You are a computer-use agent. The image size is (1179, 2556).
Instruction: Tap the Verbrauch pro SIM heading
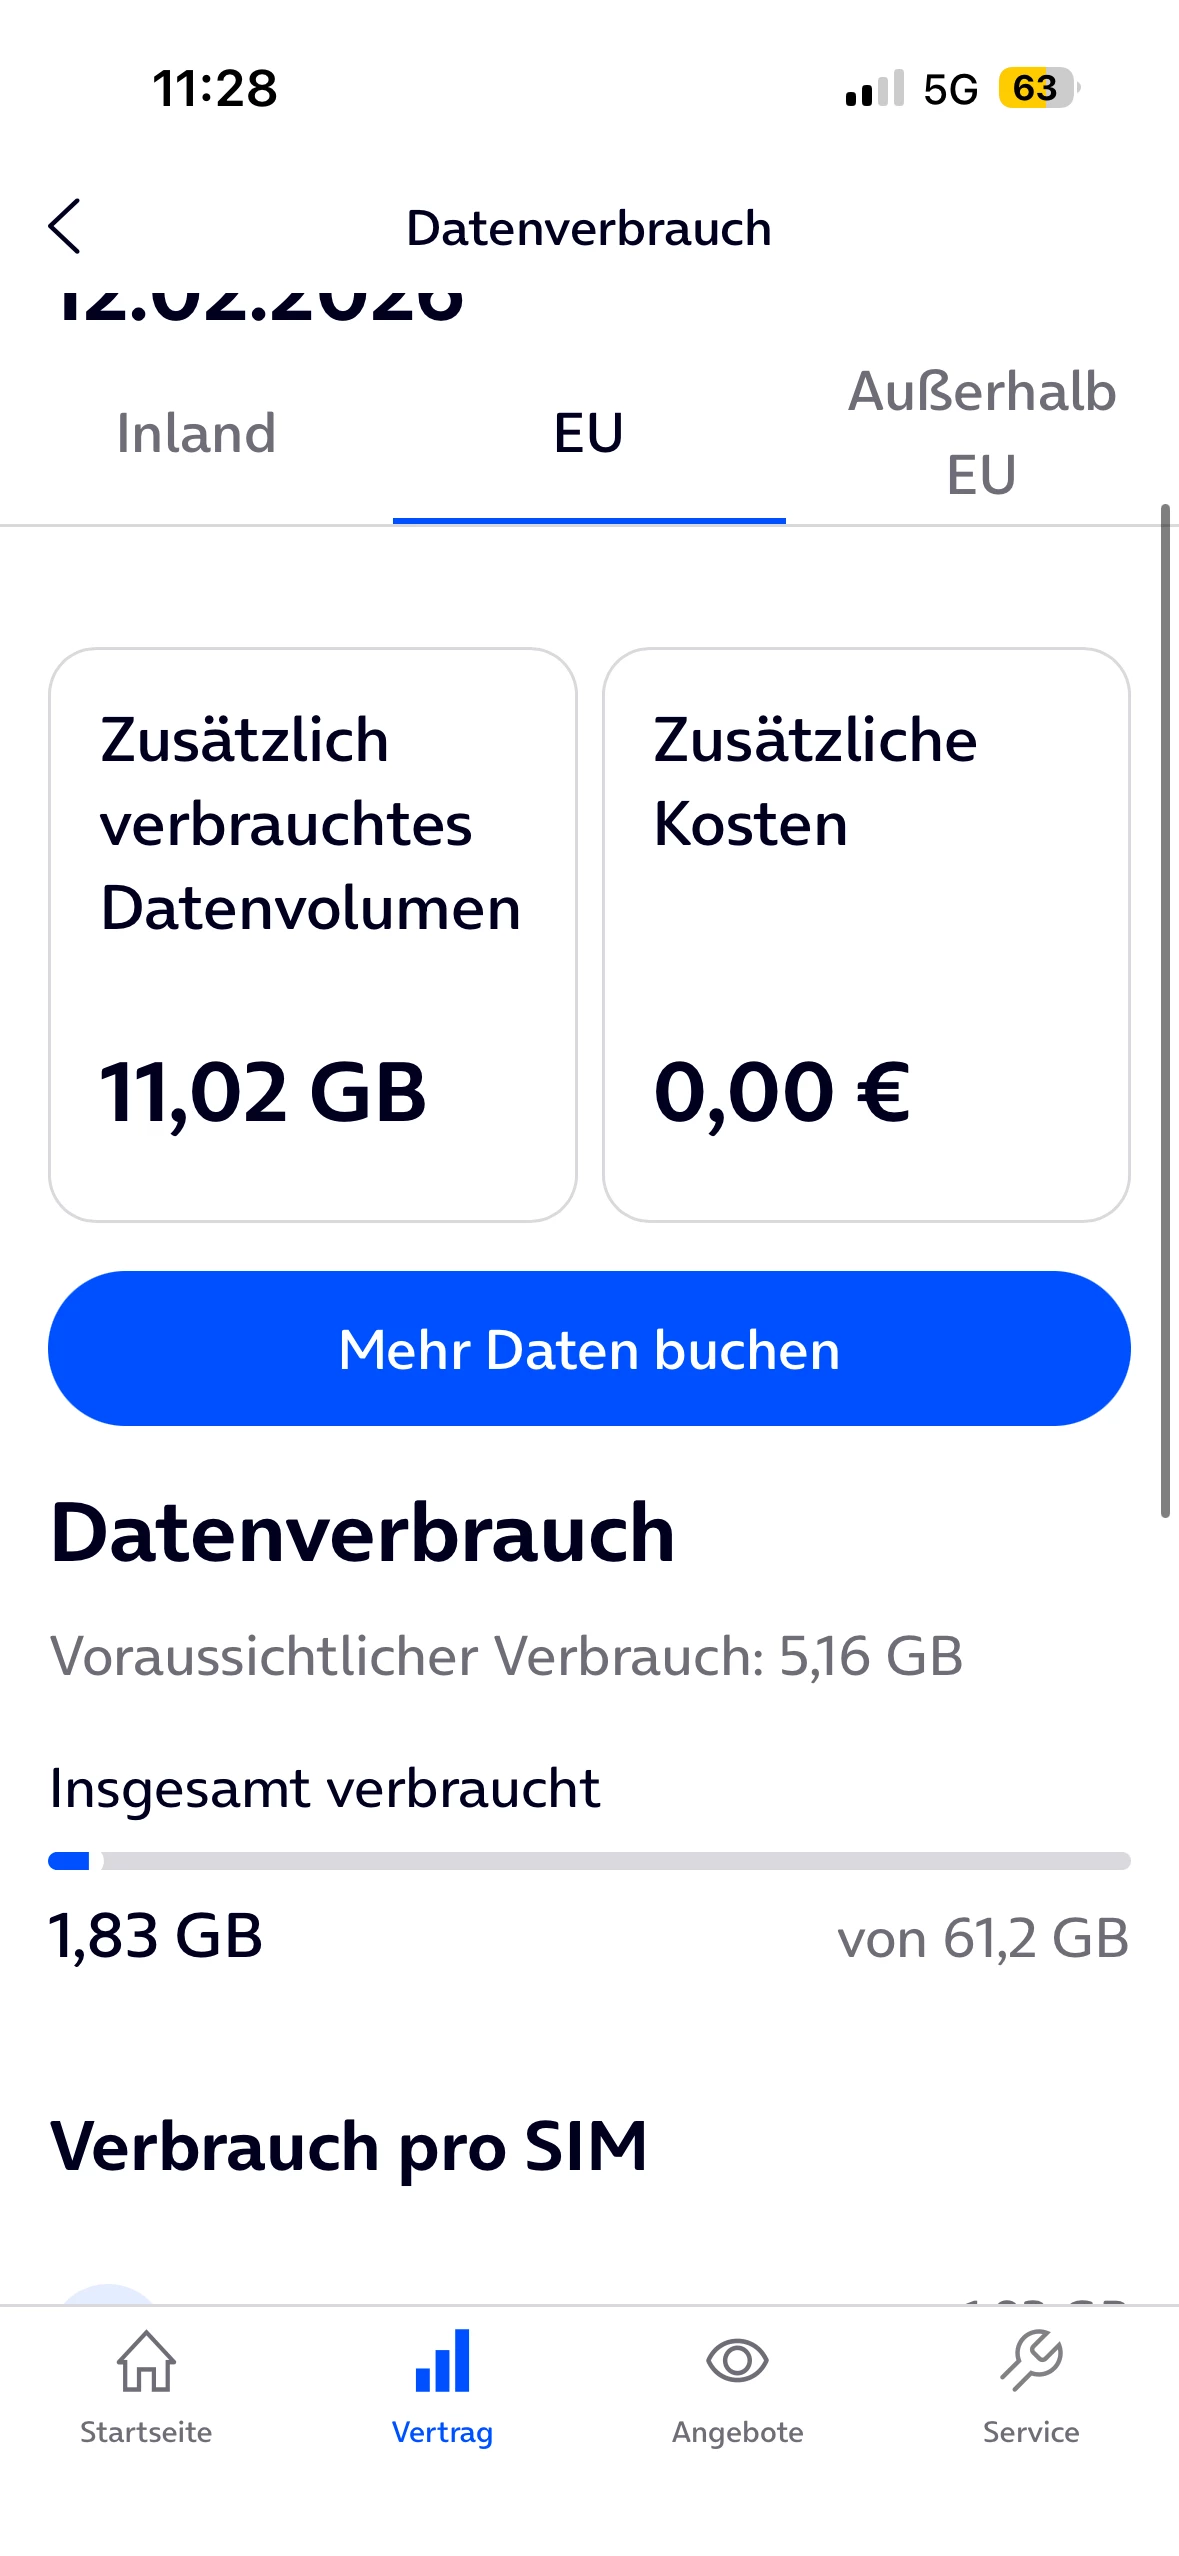click(349, 2146)
